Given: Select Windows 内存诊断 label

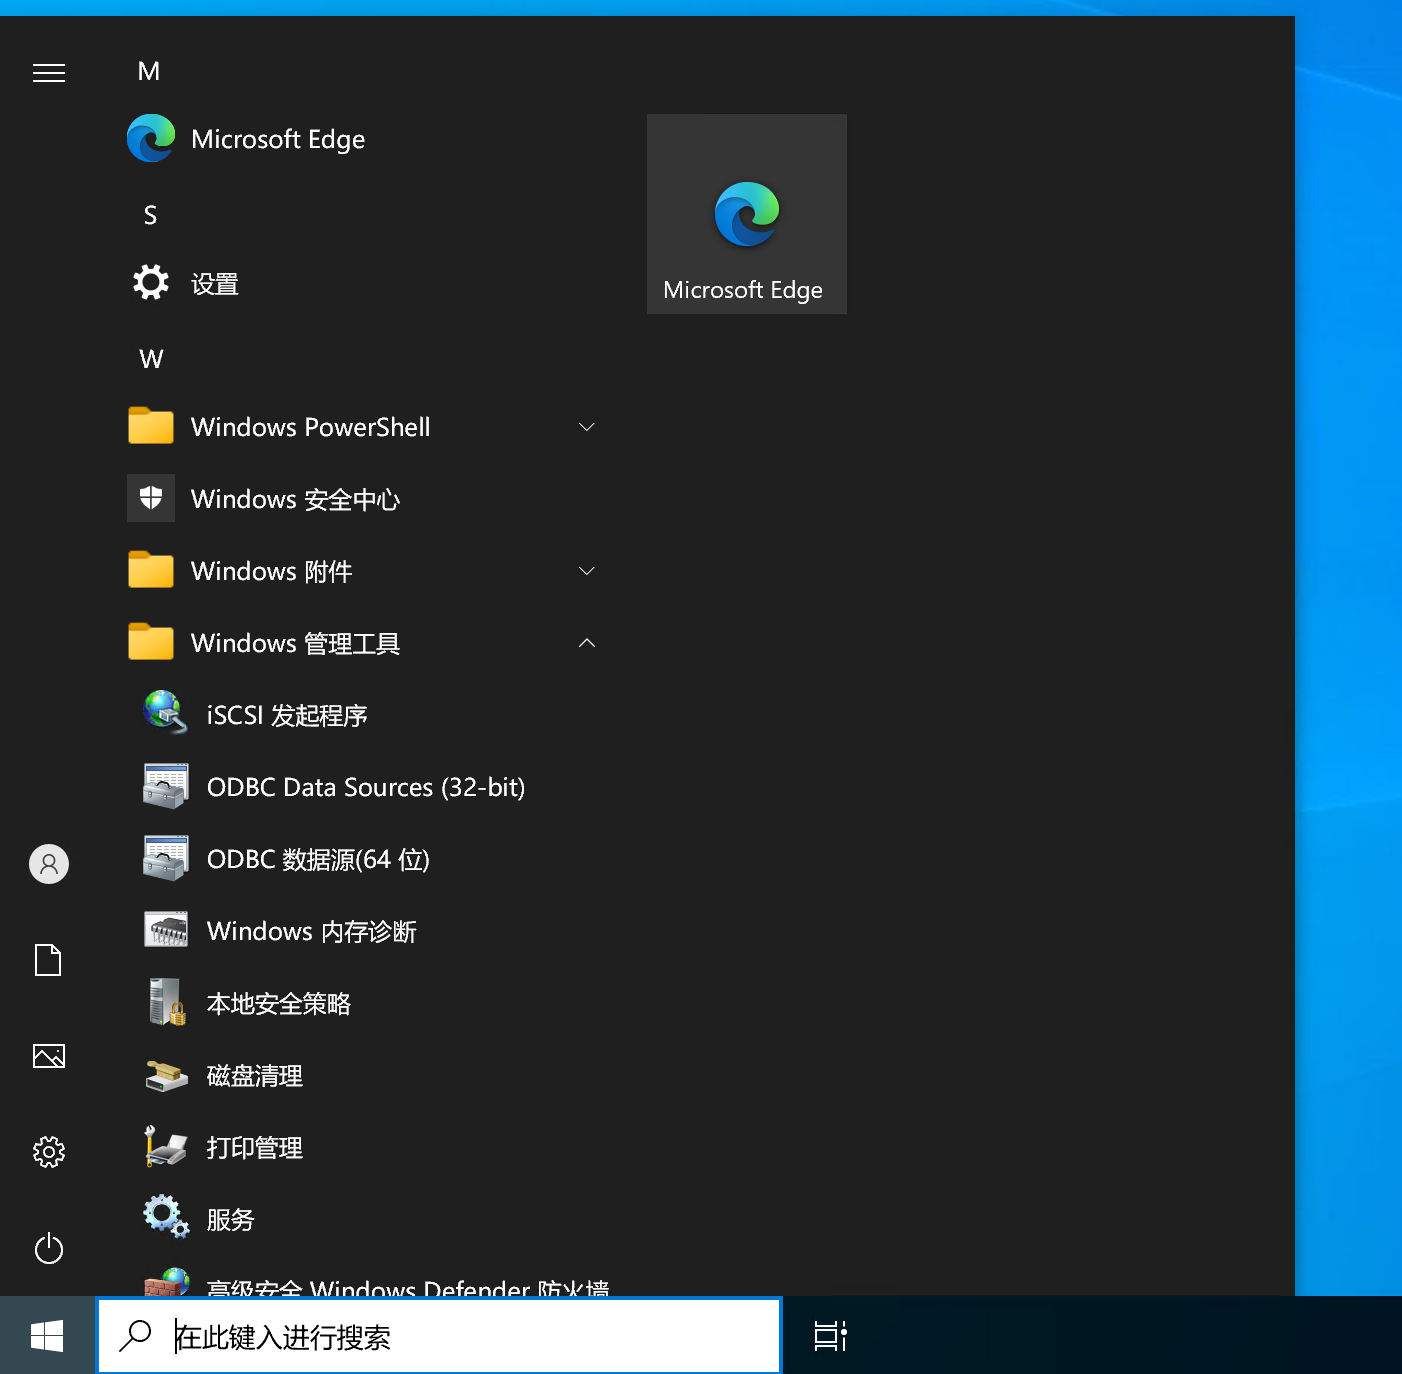Looking at the screenshot, I should pos(312,931).
